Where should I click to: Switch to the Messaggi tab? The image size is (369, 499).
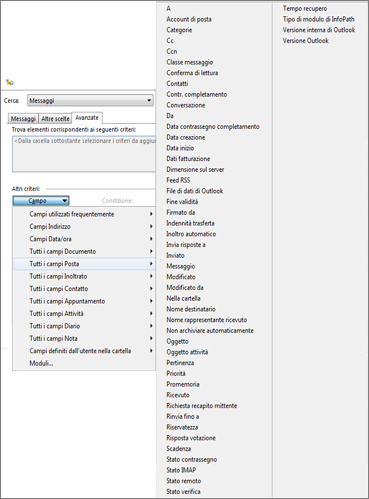[23, 119]
